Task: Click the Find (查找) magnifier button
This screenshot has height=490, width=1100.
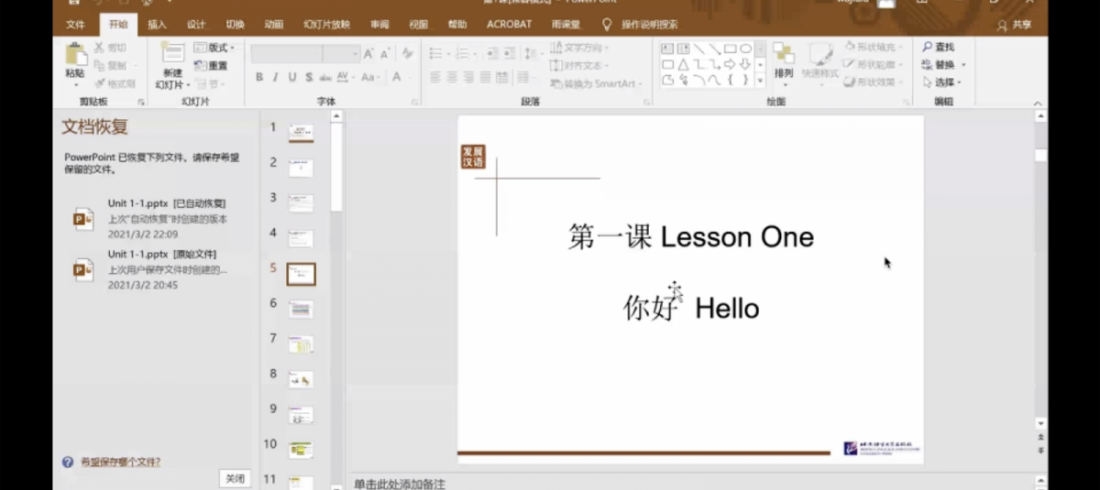Action: [x=939, y=47]
